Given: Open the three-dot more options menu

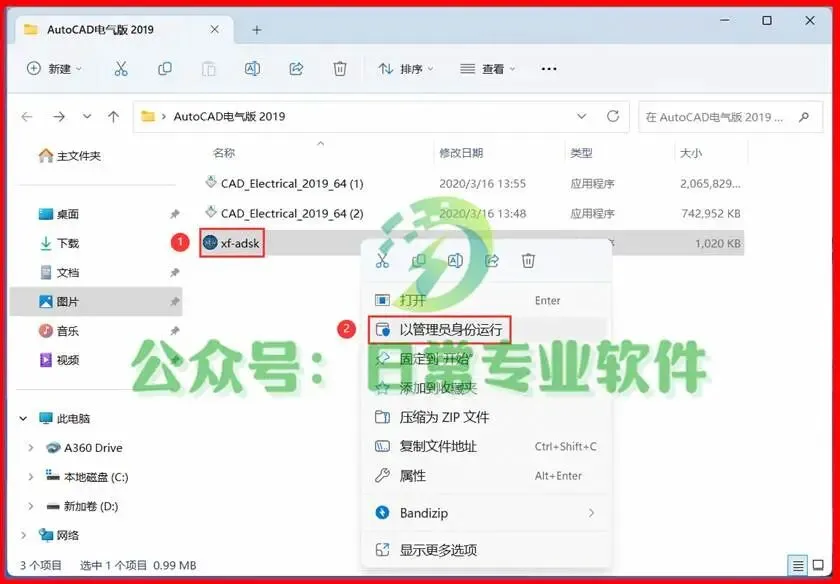Looking at the screenshot, I should [x=549, y=69].
